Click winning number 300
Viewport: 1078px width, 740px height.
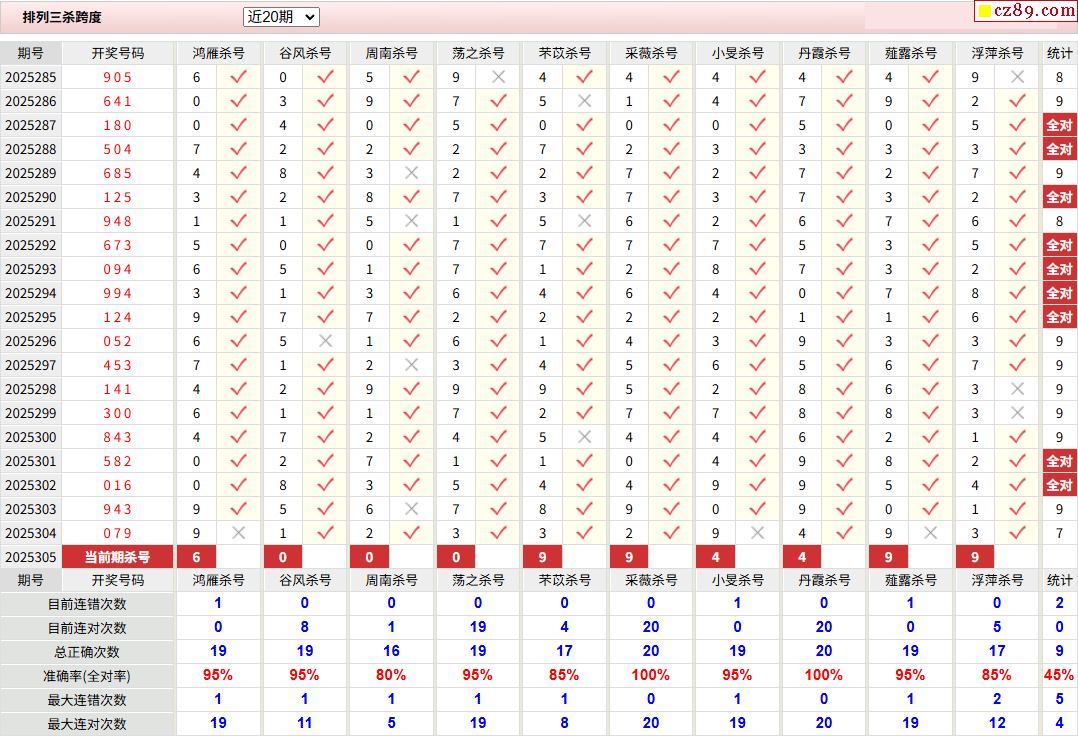(118, 413)
